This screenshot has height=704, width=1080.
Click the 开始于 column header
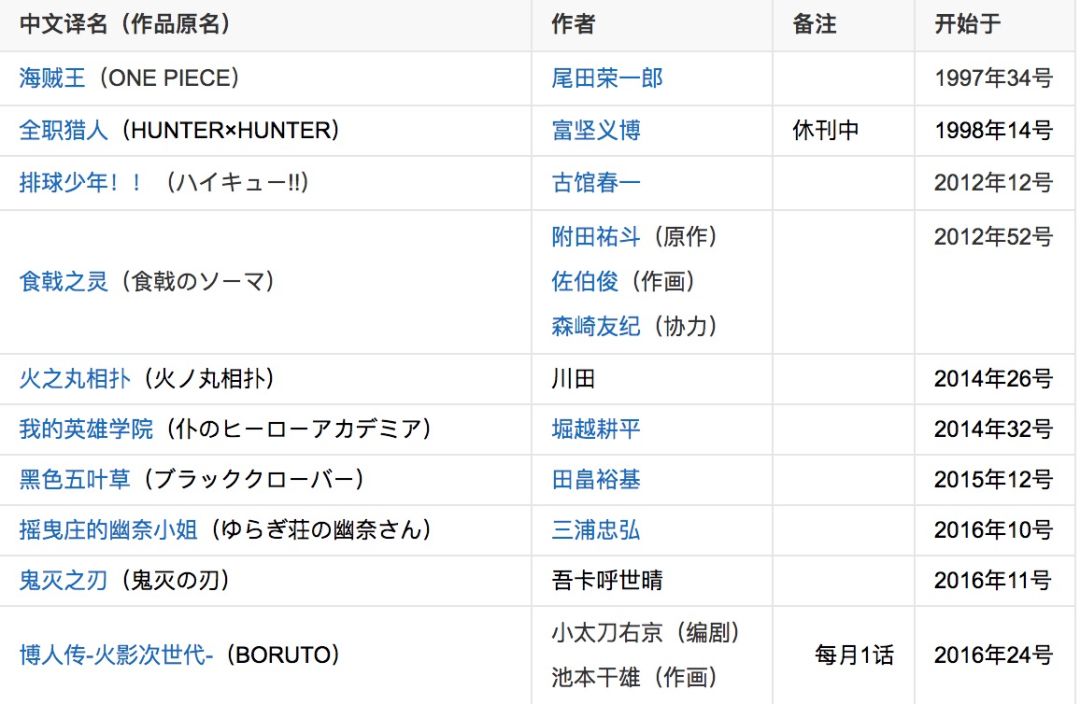pos(967,24)
